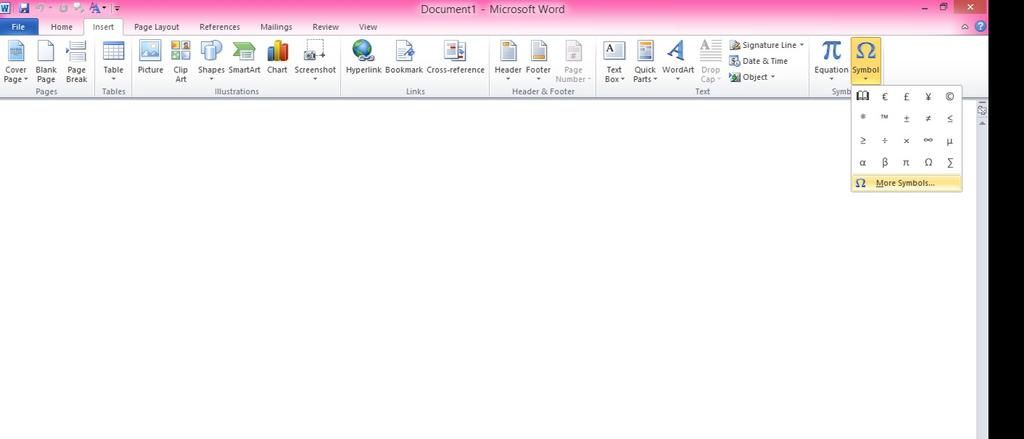
Task: Switch to the Page Layout tab
Action: point(156,27)
